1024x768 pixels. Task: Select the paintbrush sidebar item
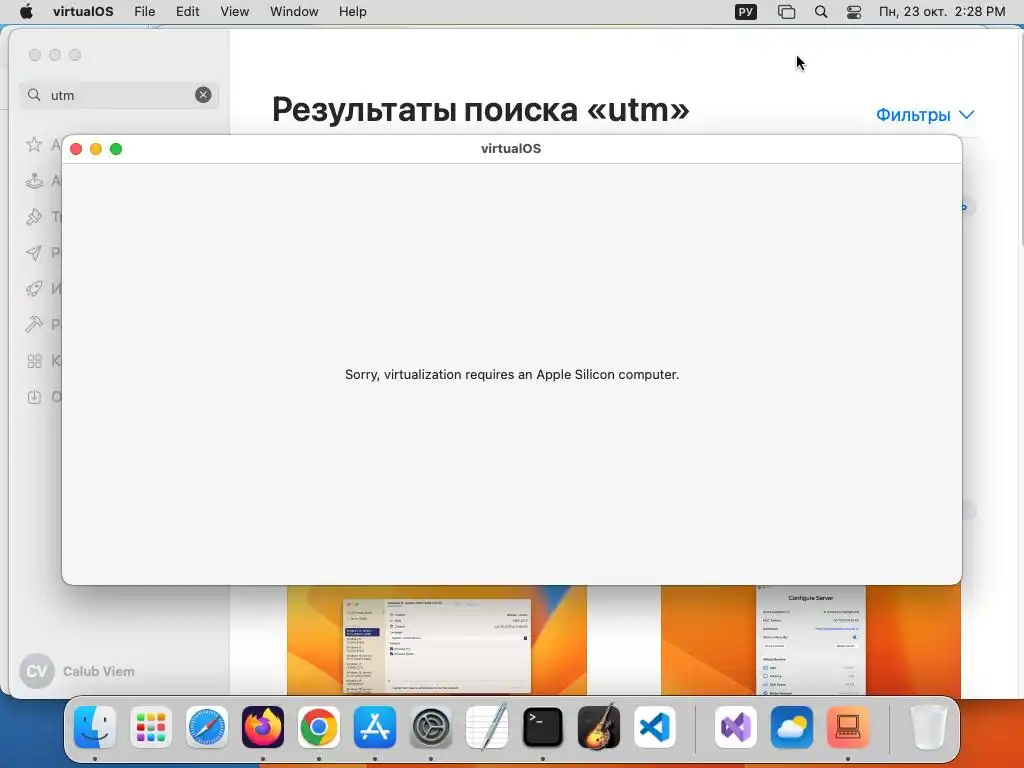pyautogui.click(x=34, y=216)
